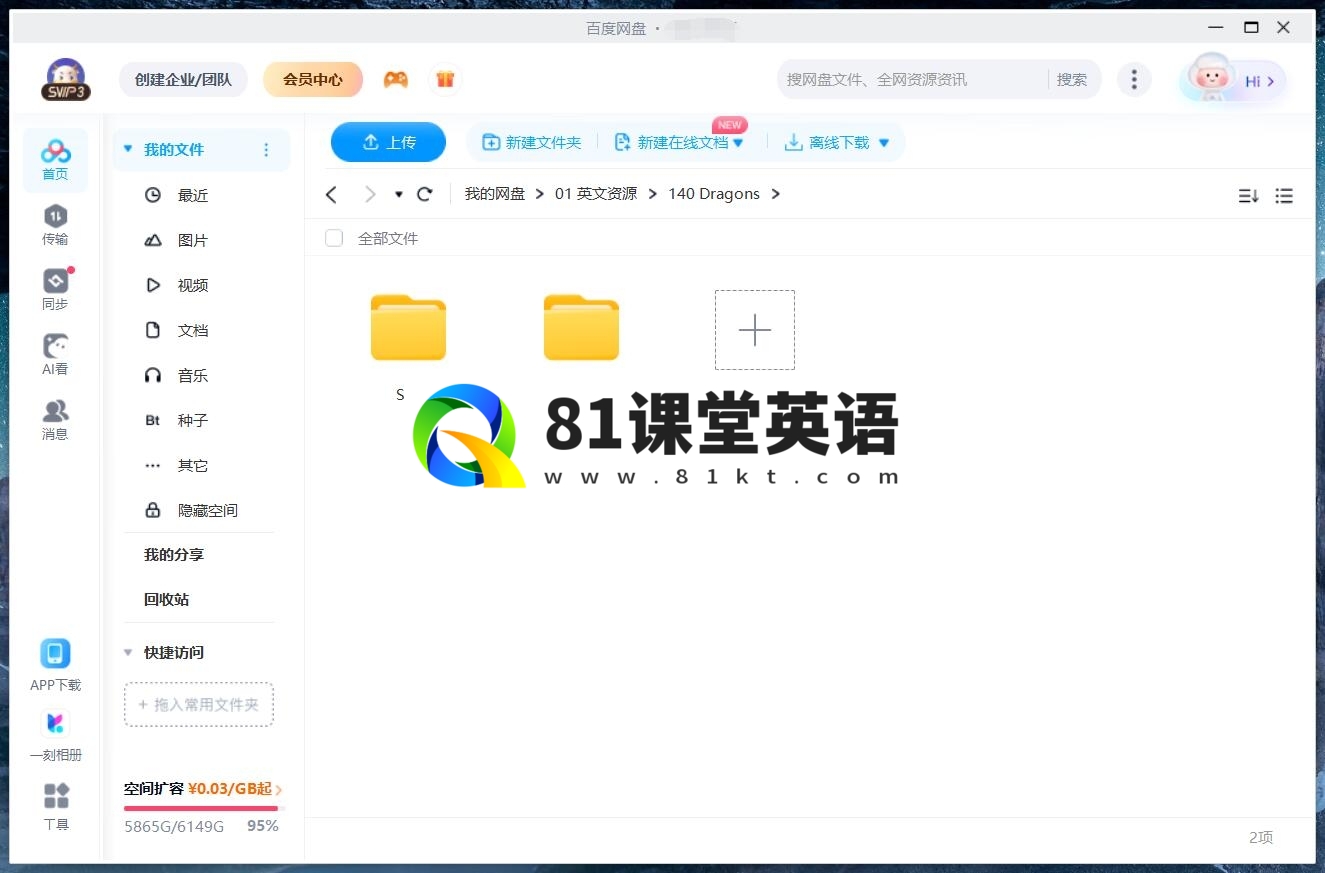Viewport: 1325px width, 873px height.
Task: Go to 01 英文资源 breadcrumb
Action: [596, 194]
